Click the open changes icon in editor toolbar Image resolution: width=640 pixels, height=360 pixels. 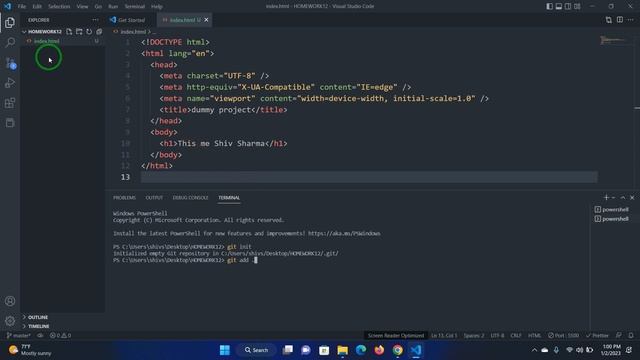click(x=609, y=20)
